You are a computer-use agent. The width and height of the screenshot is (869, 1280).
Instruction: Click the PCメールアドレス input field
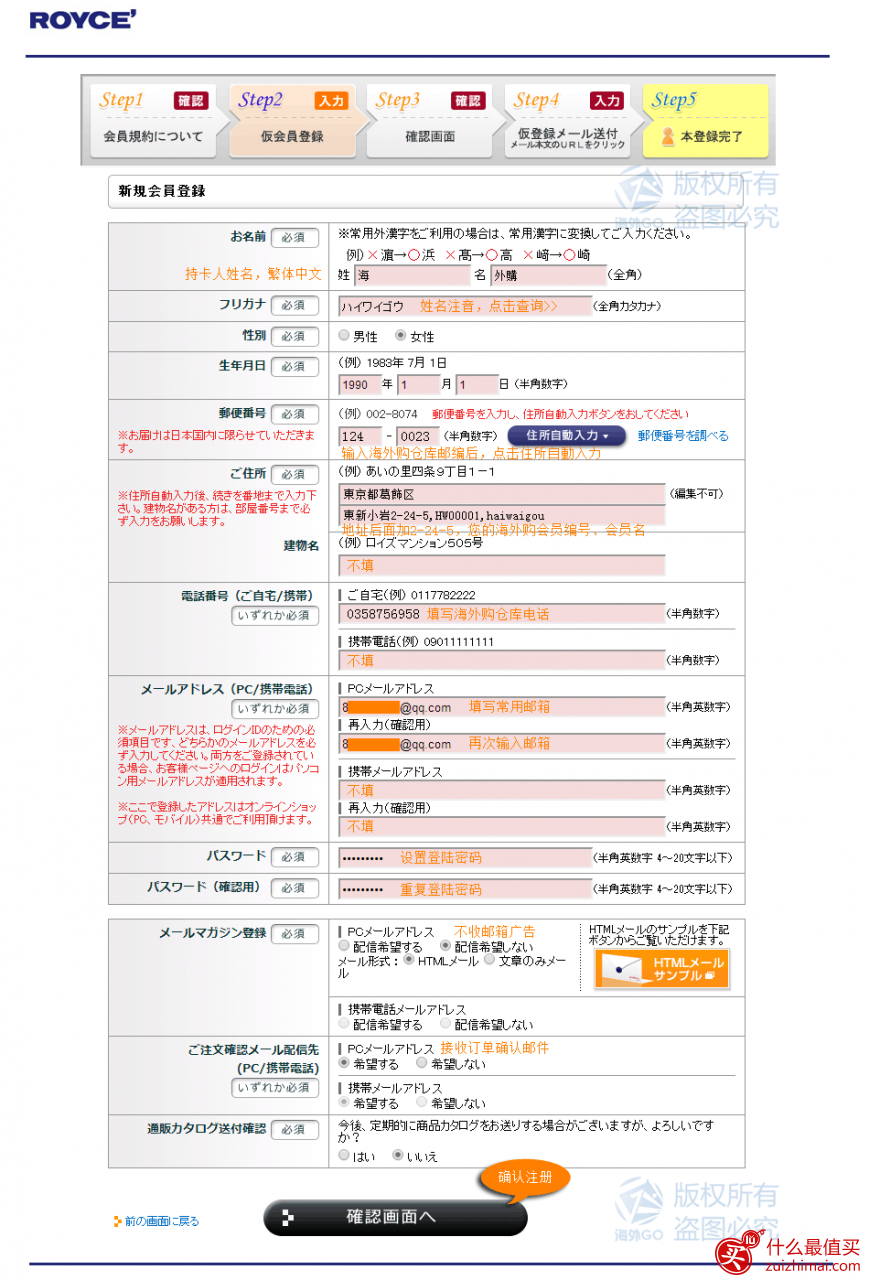pyautogui.click(x=502, y=707)
